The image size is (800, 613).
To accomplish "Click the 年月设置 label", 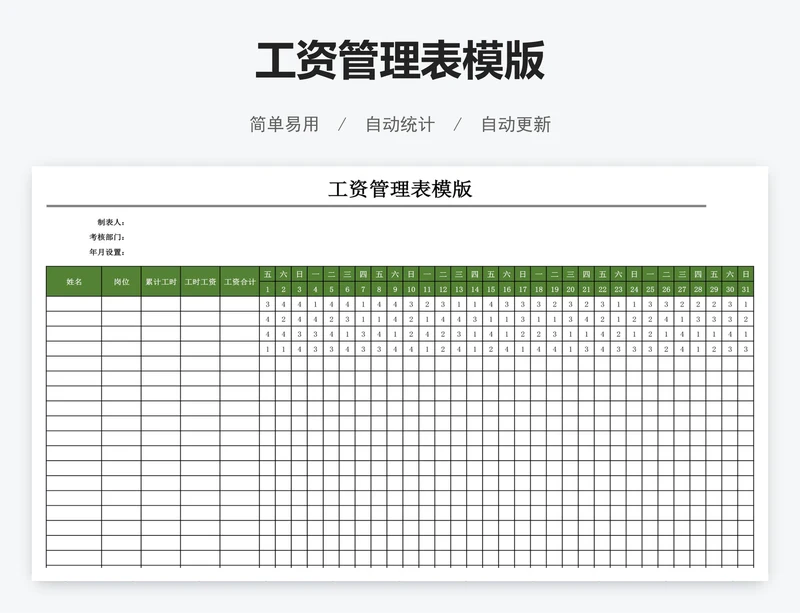I will (107, 252).
